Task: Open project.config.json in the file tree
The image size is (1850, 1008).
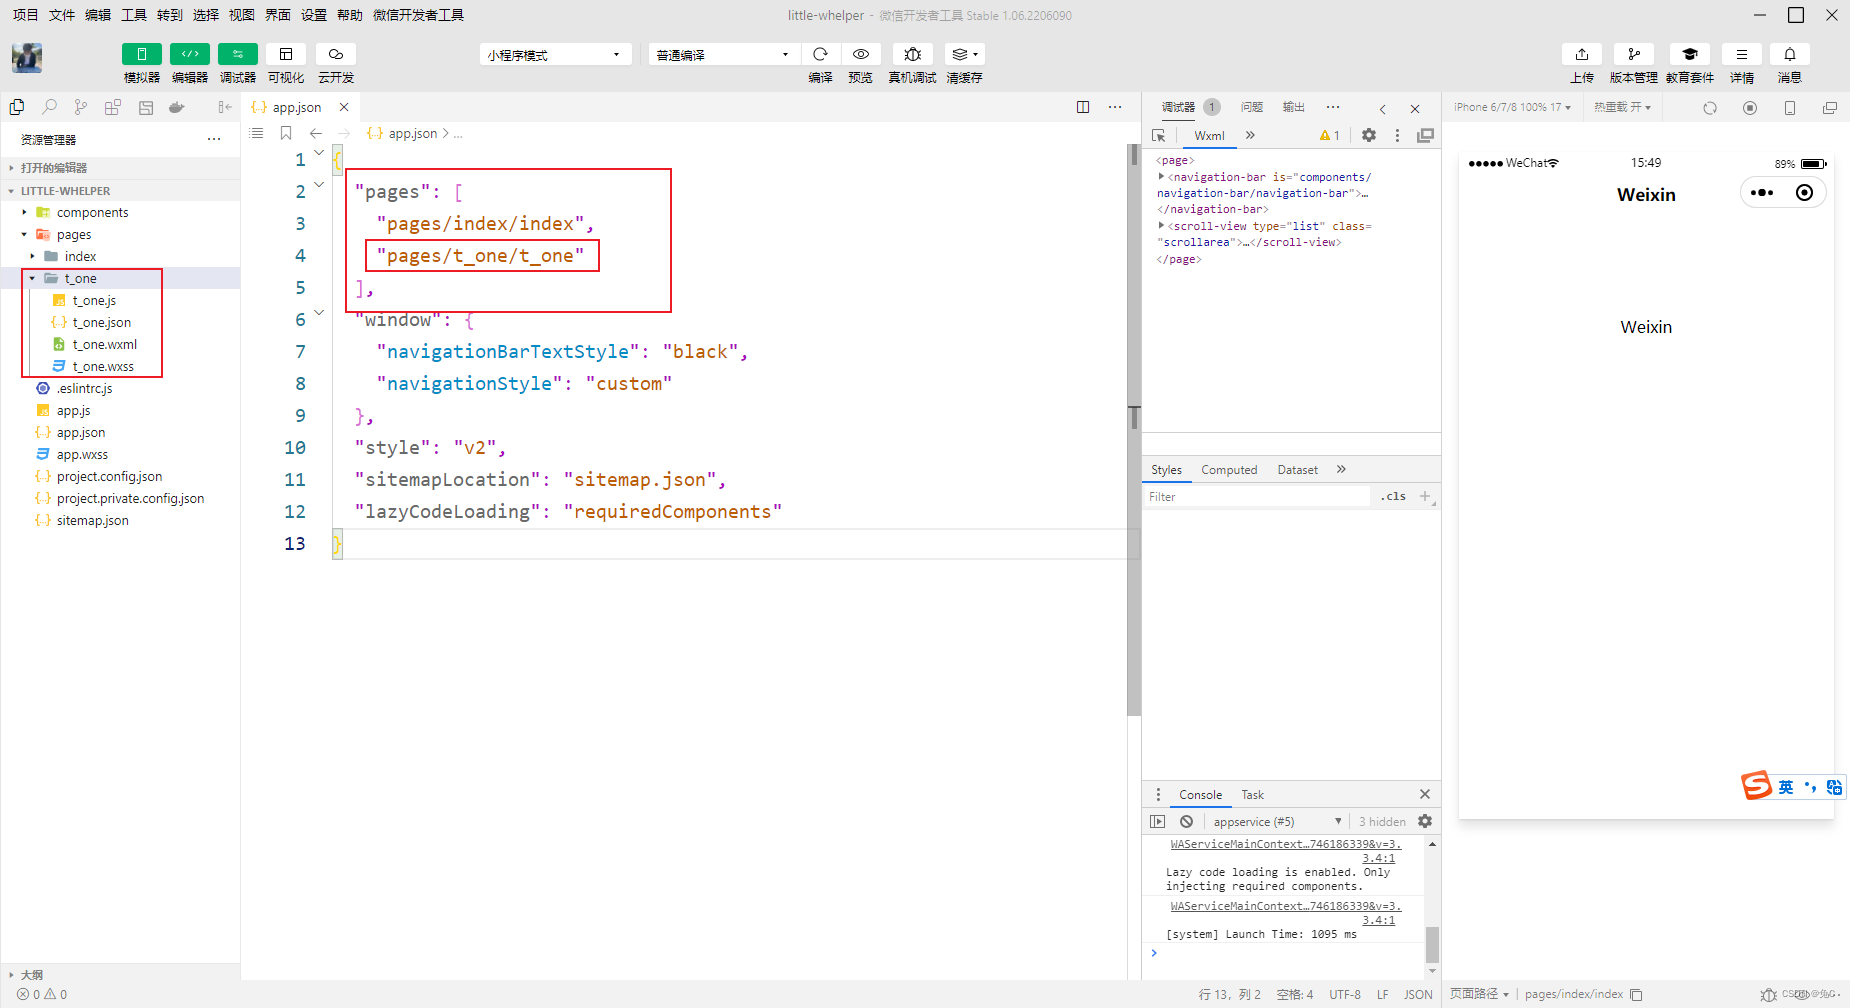Action: tap(109, 476)
